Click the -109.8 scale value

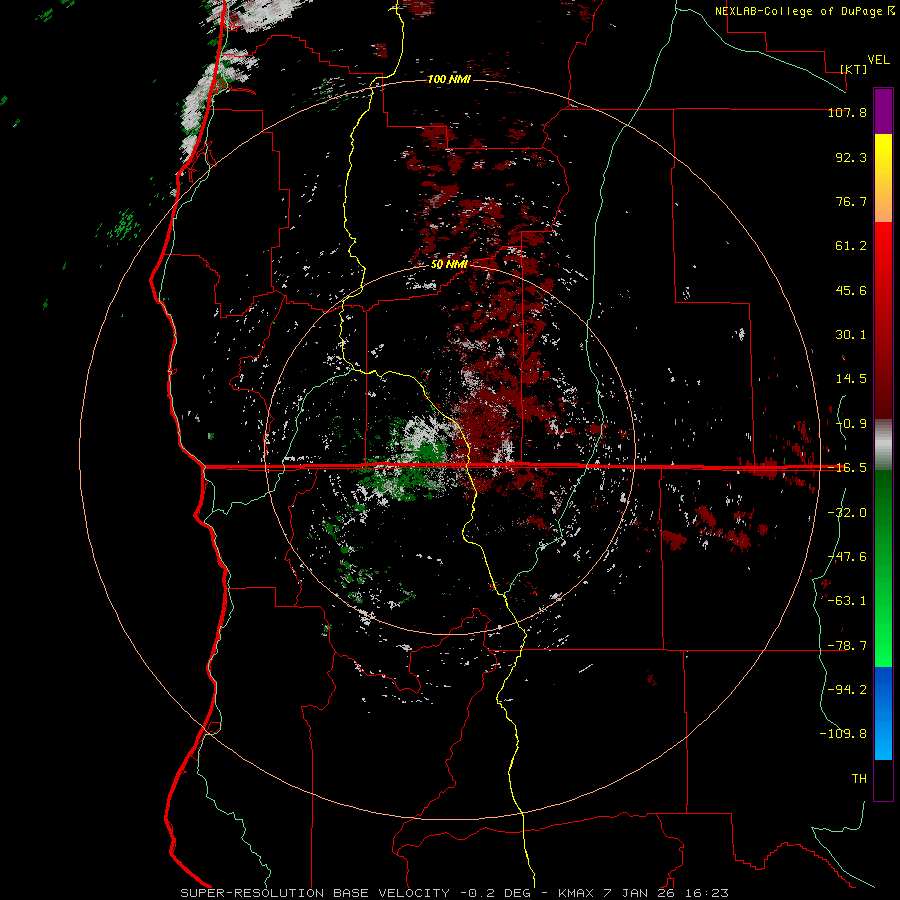pos(843,734)
